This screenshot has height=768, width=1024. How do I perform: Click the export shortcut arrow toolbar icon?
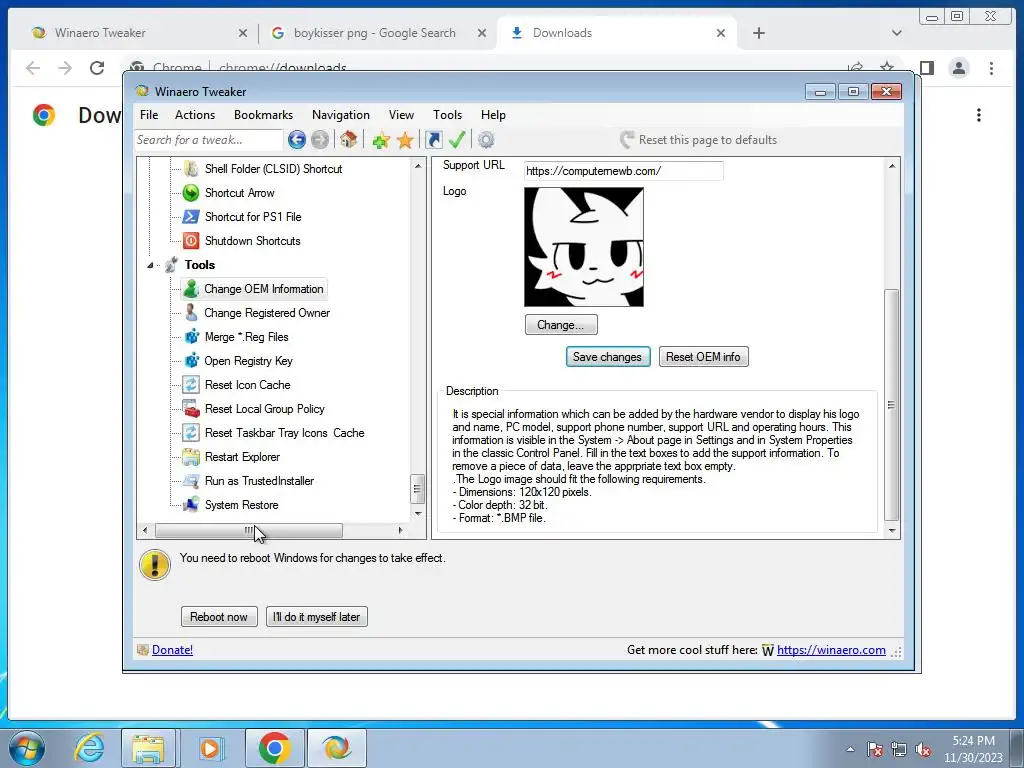[x=434, y=140]
